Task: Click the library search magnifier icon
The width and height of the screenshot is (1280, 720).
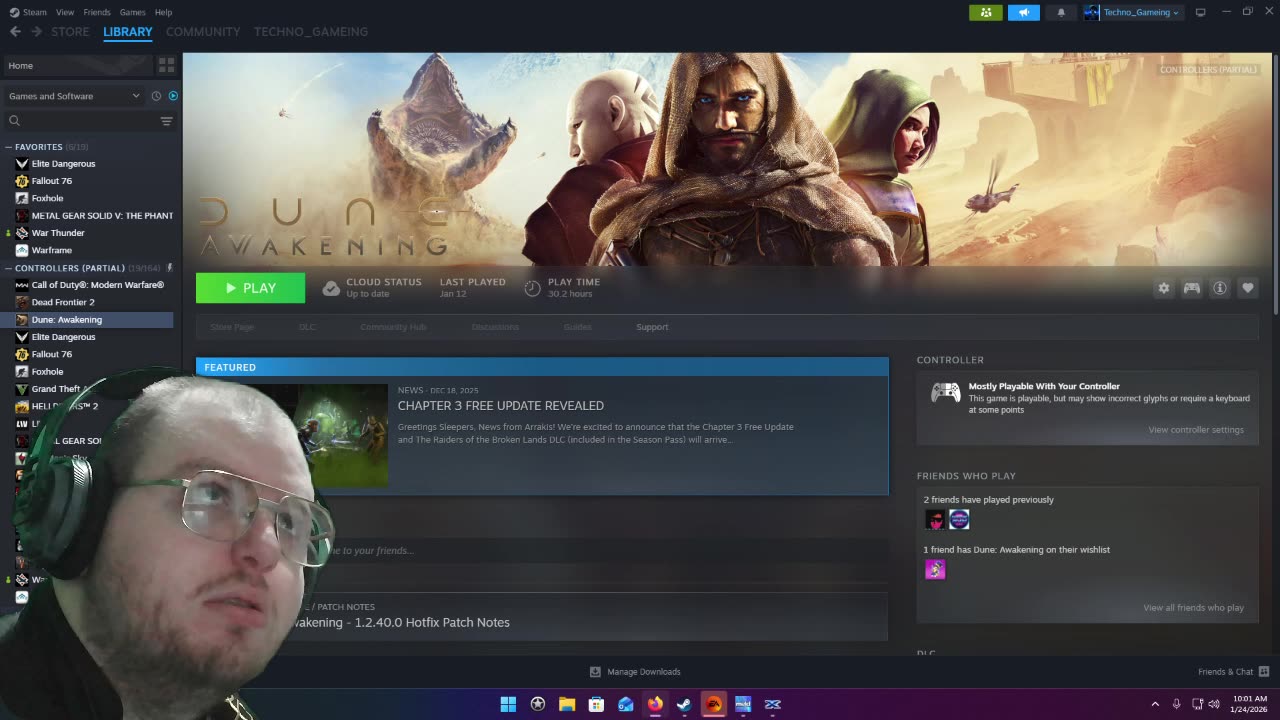Action: (x=14, y=121)
